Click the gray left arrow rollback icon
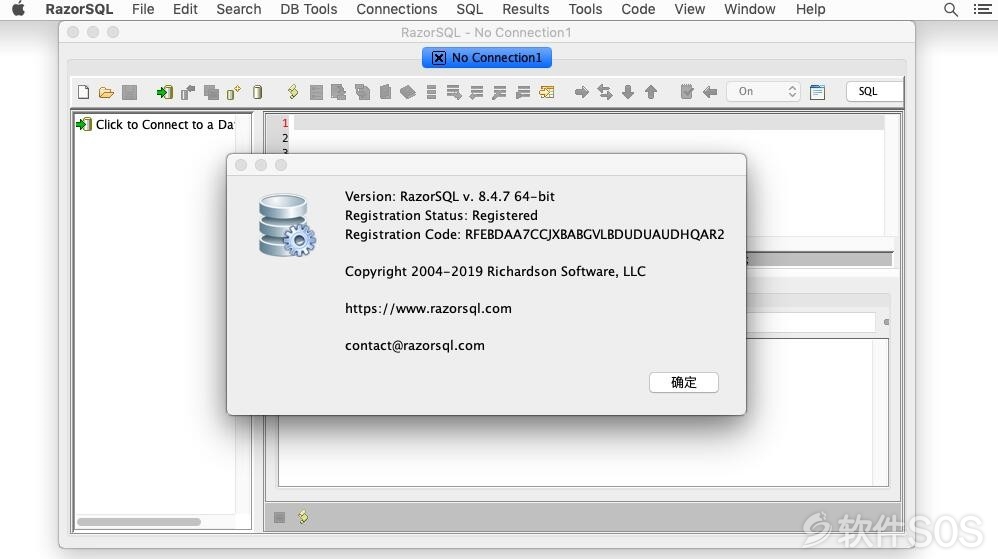This screenshot has width=998, height=559. pyautogui.click(x=710, y=92)
